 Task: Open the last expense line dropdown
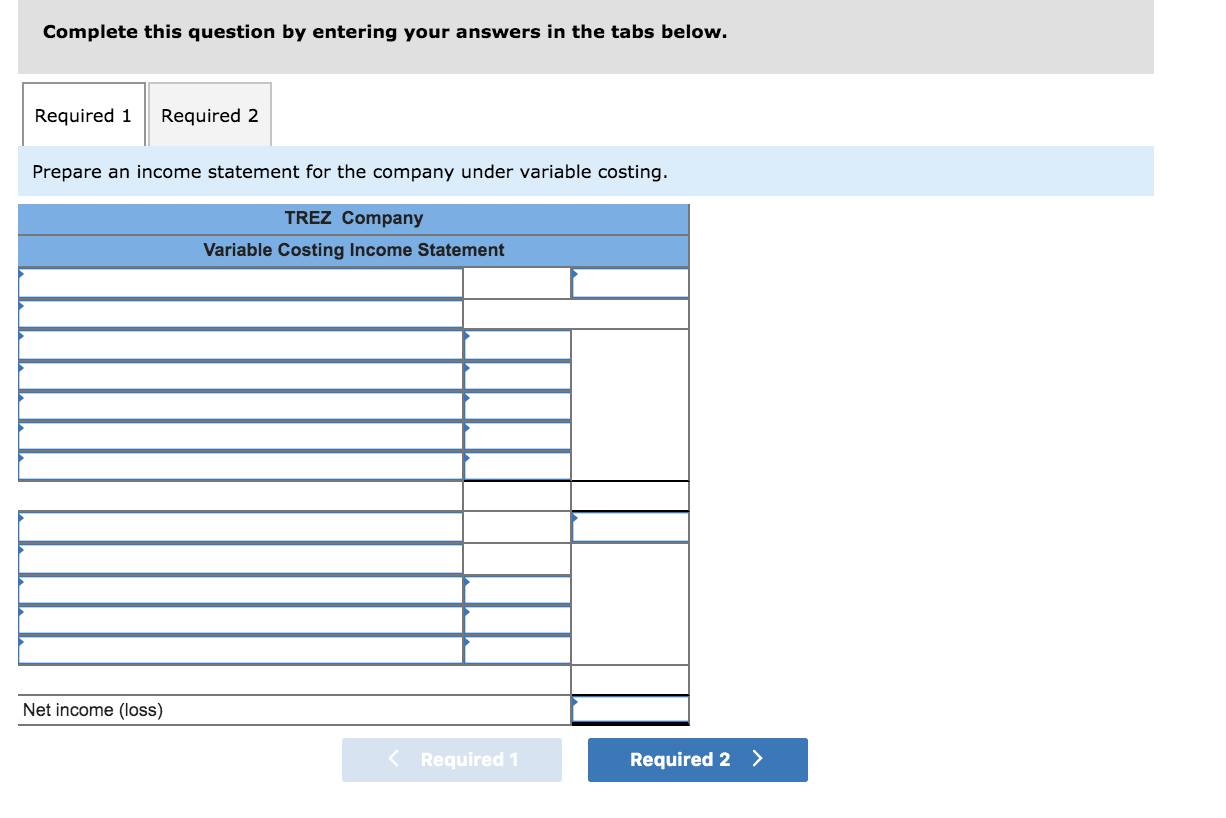[22, 649]
